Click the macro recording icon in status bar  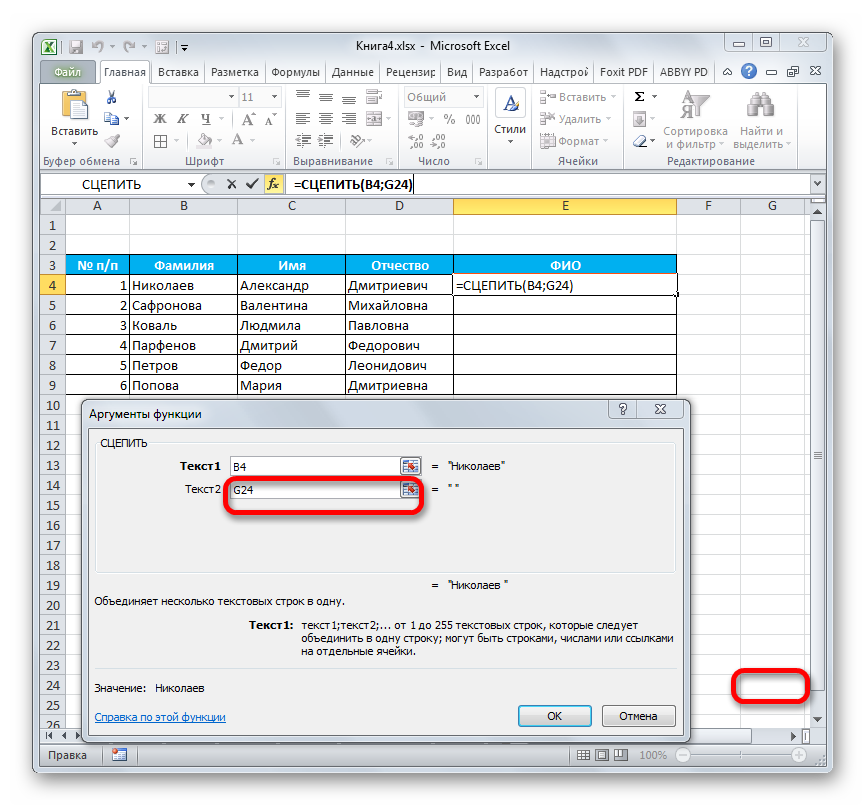pyautogui.click(x=120, y=755)
